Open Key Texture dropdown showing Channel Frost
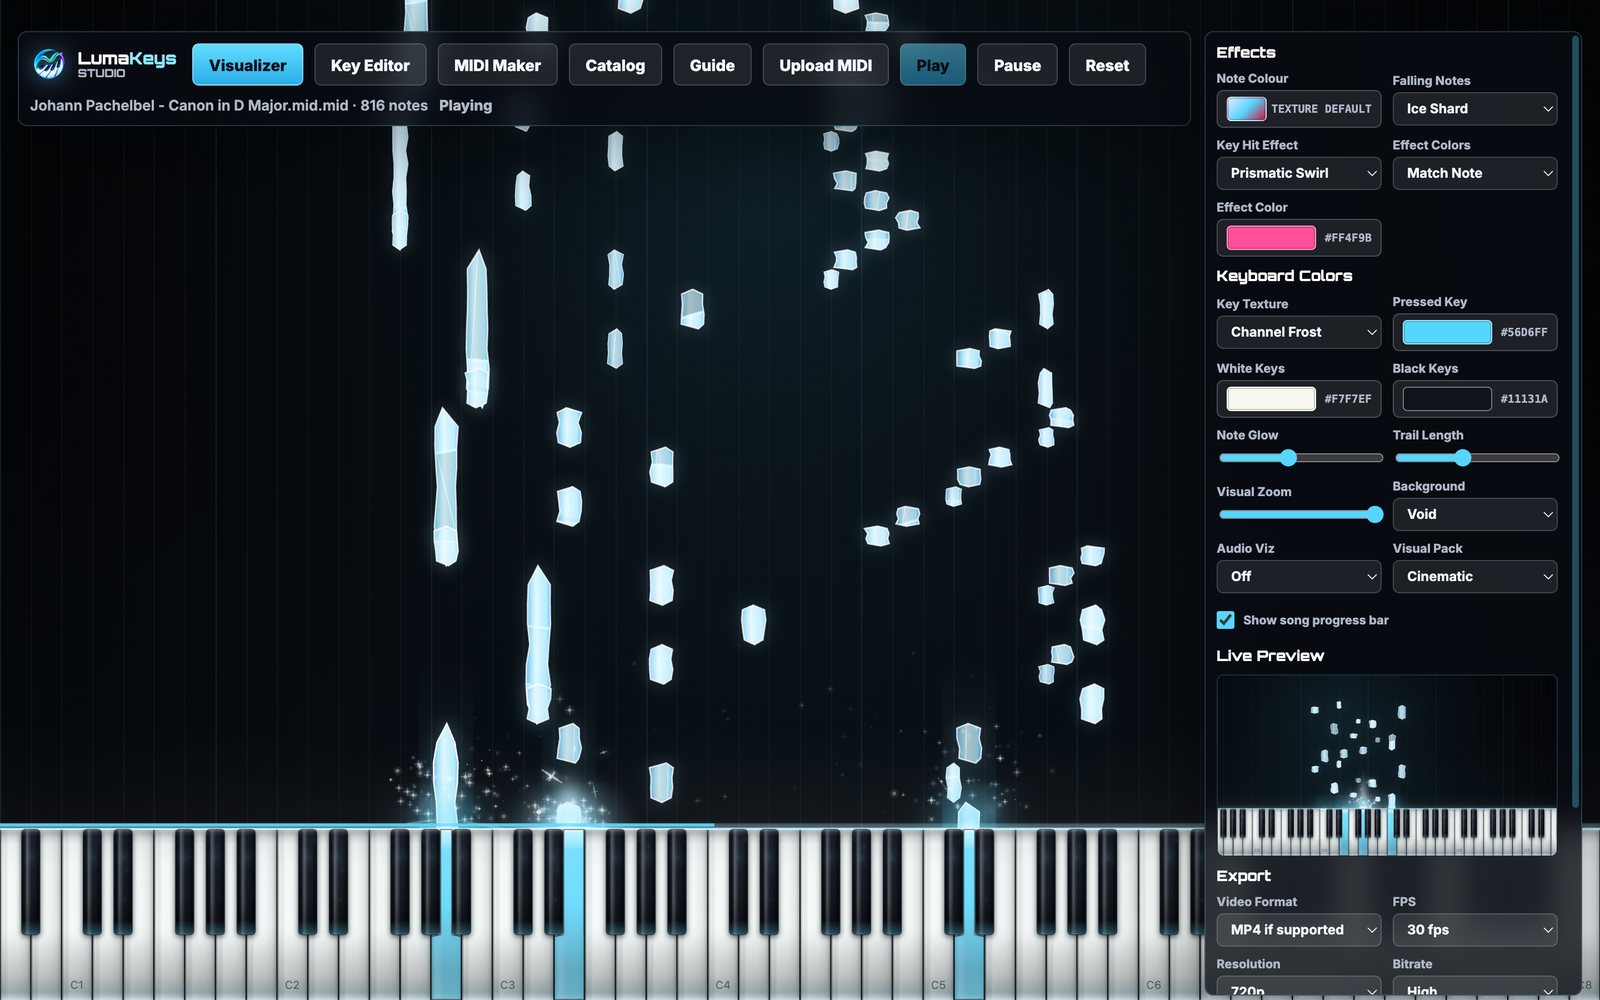1600x1000 pixels. coord(1298,332)
